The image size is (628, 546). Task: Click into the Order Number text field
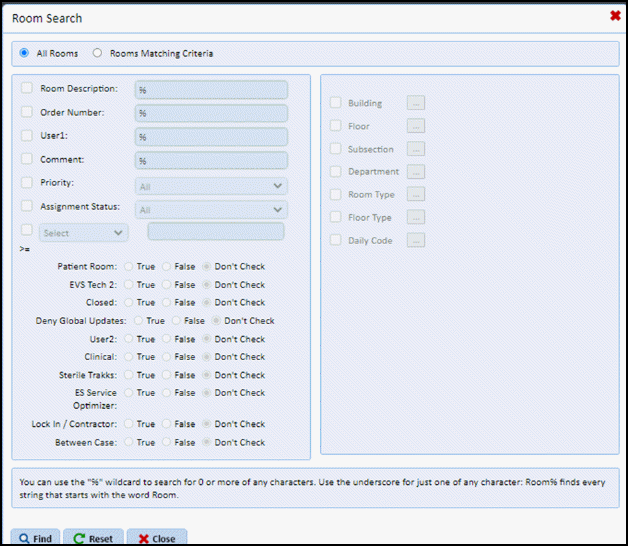pos(211,113)
